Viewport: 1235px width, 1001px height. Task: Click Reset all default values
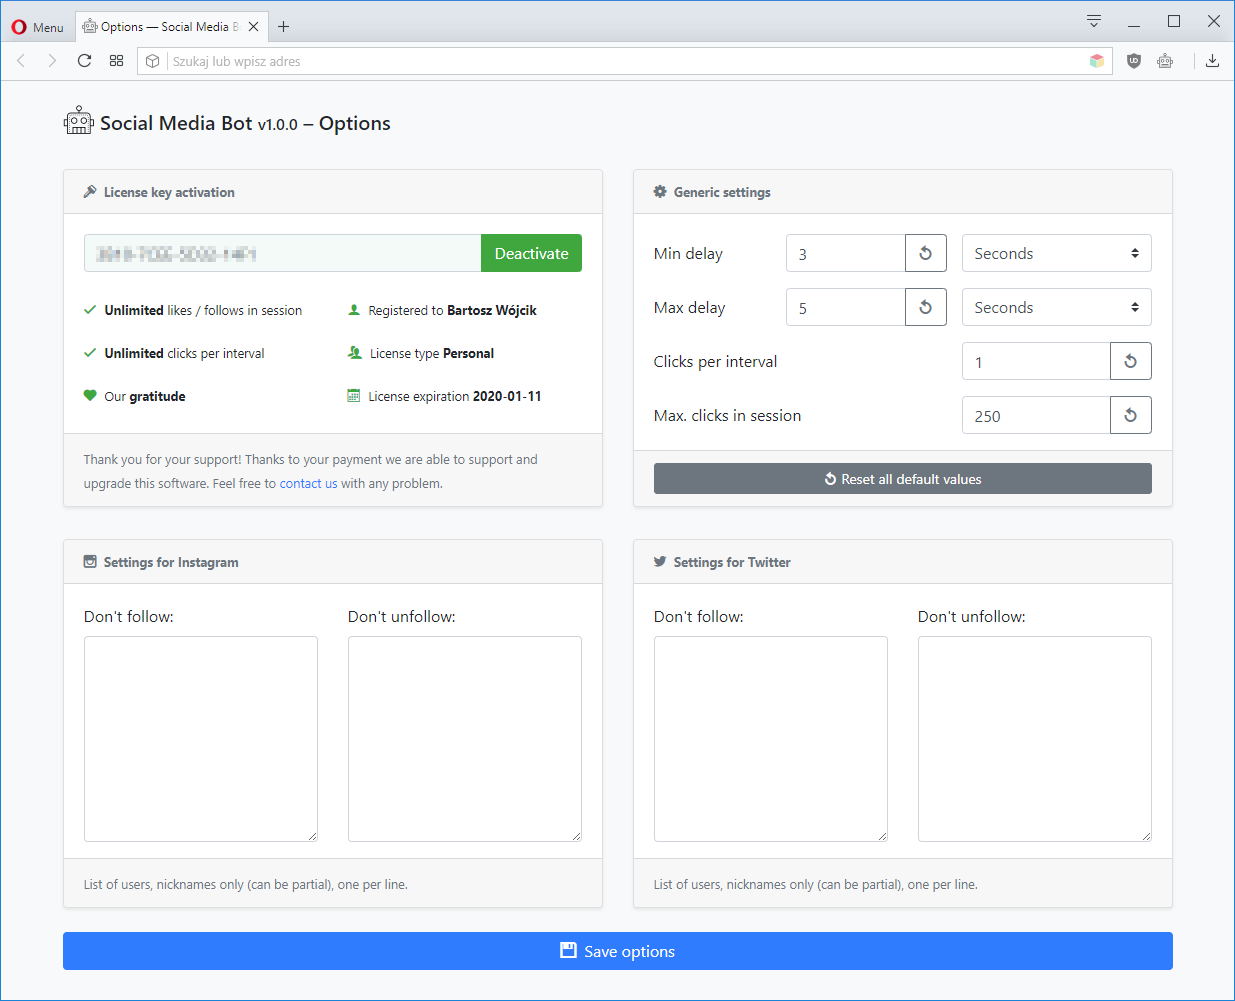pyautogui.click(x=903, y=479)
